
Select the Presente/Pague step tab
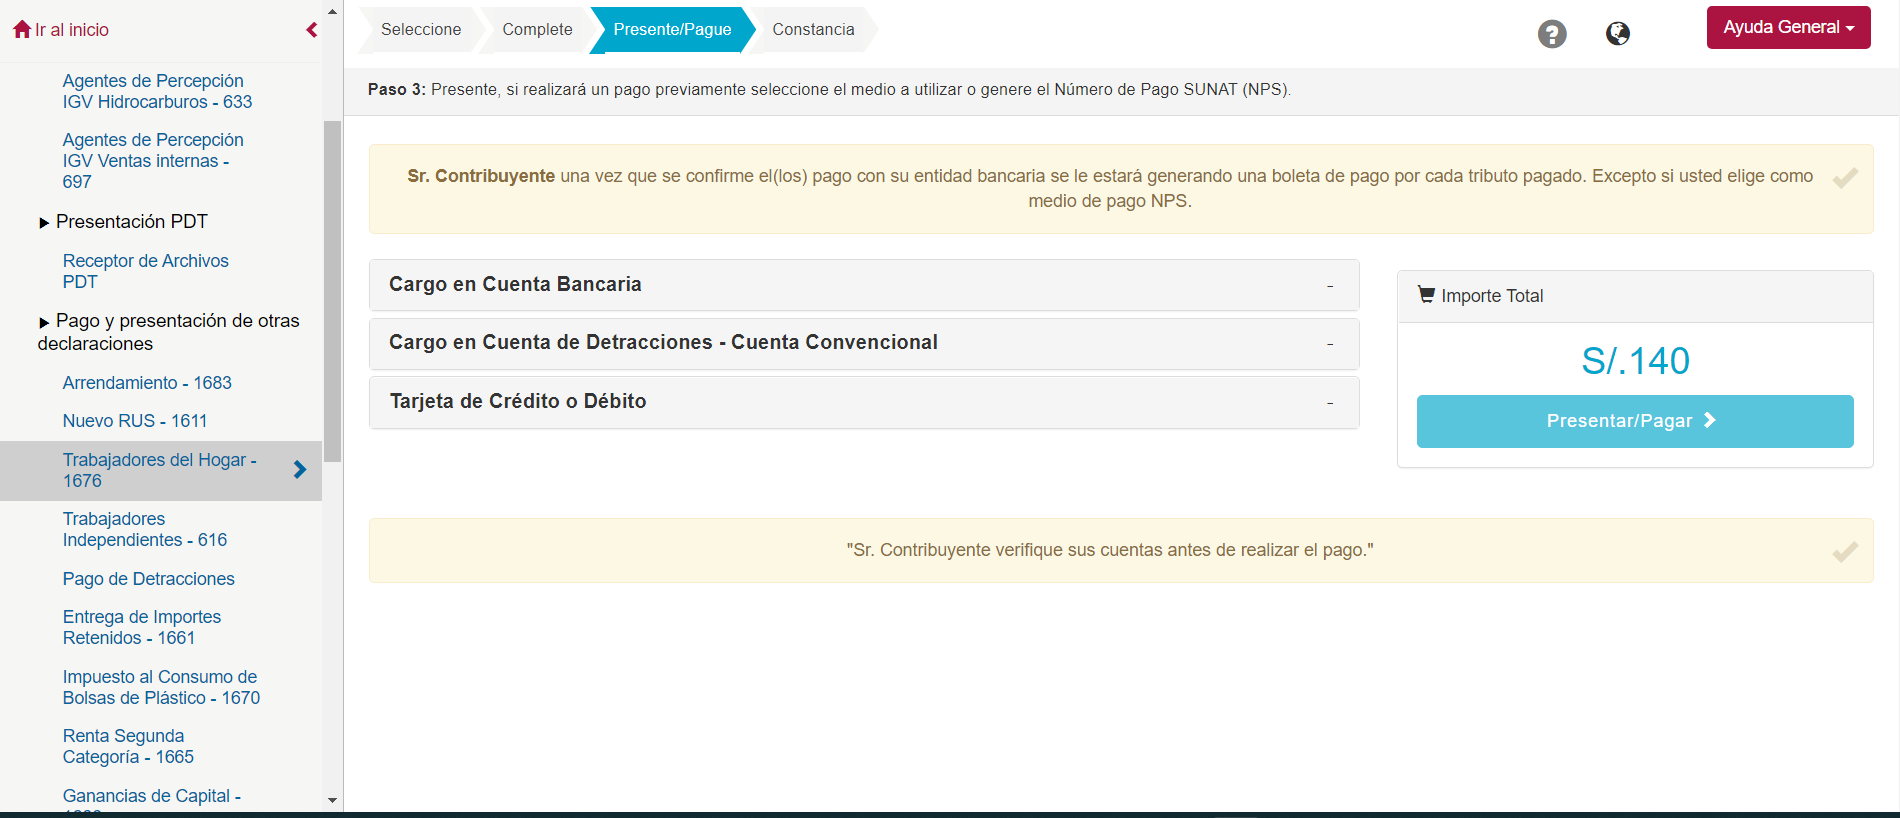click(x=672, y=30)
